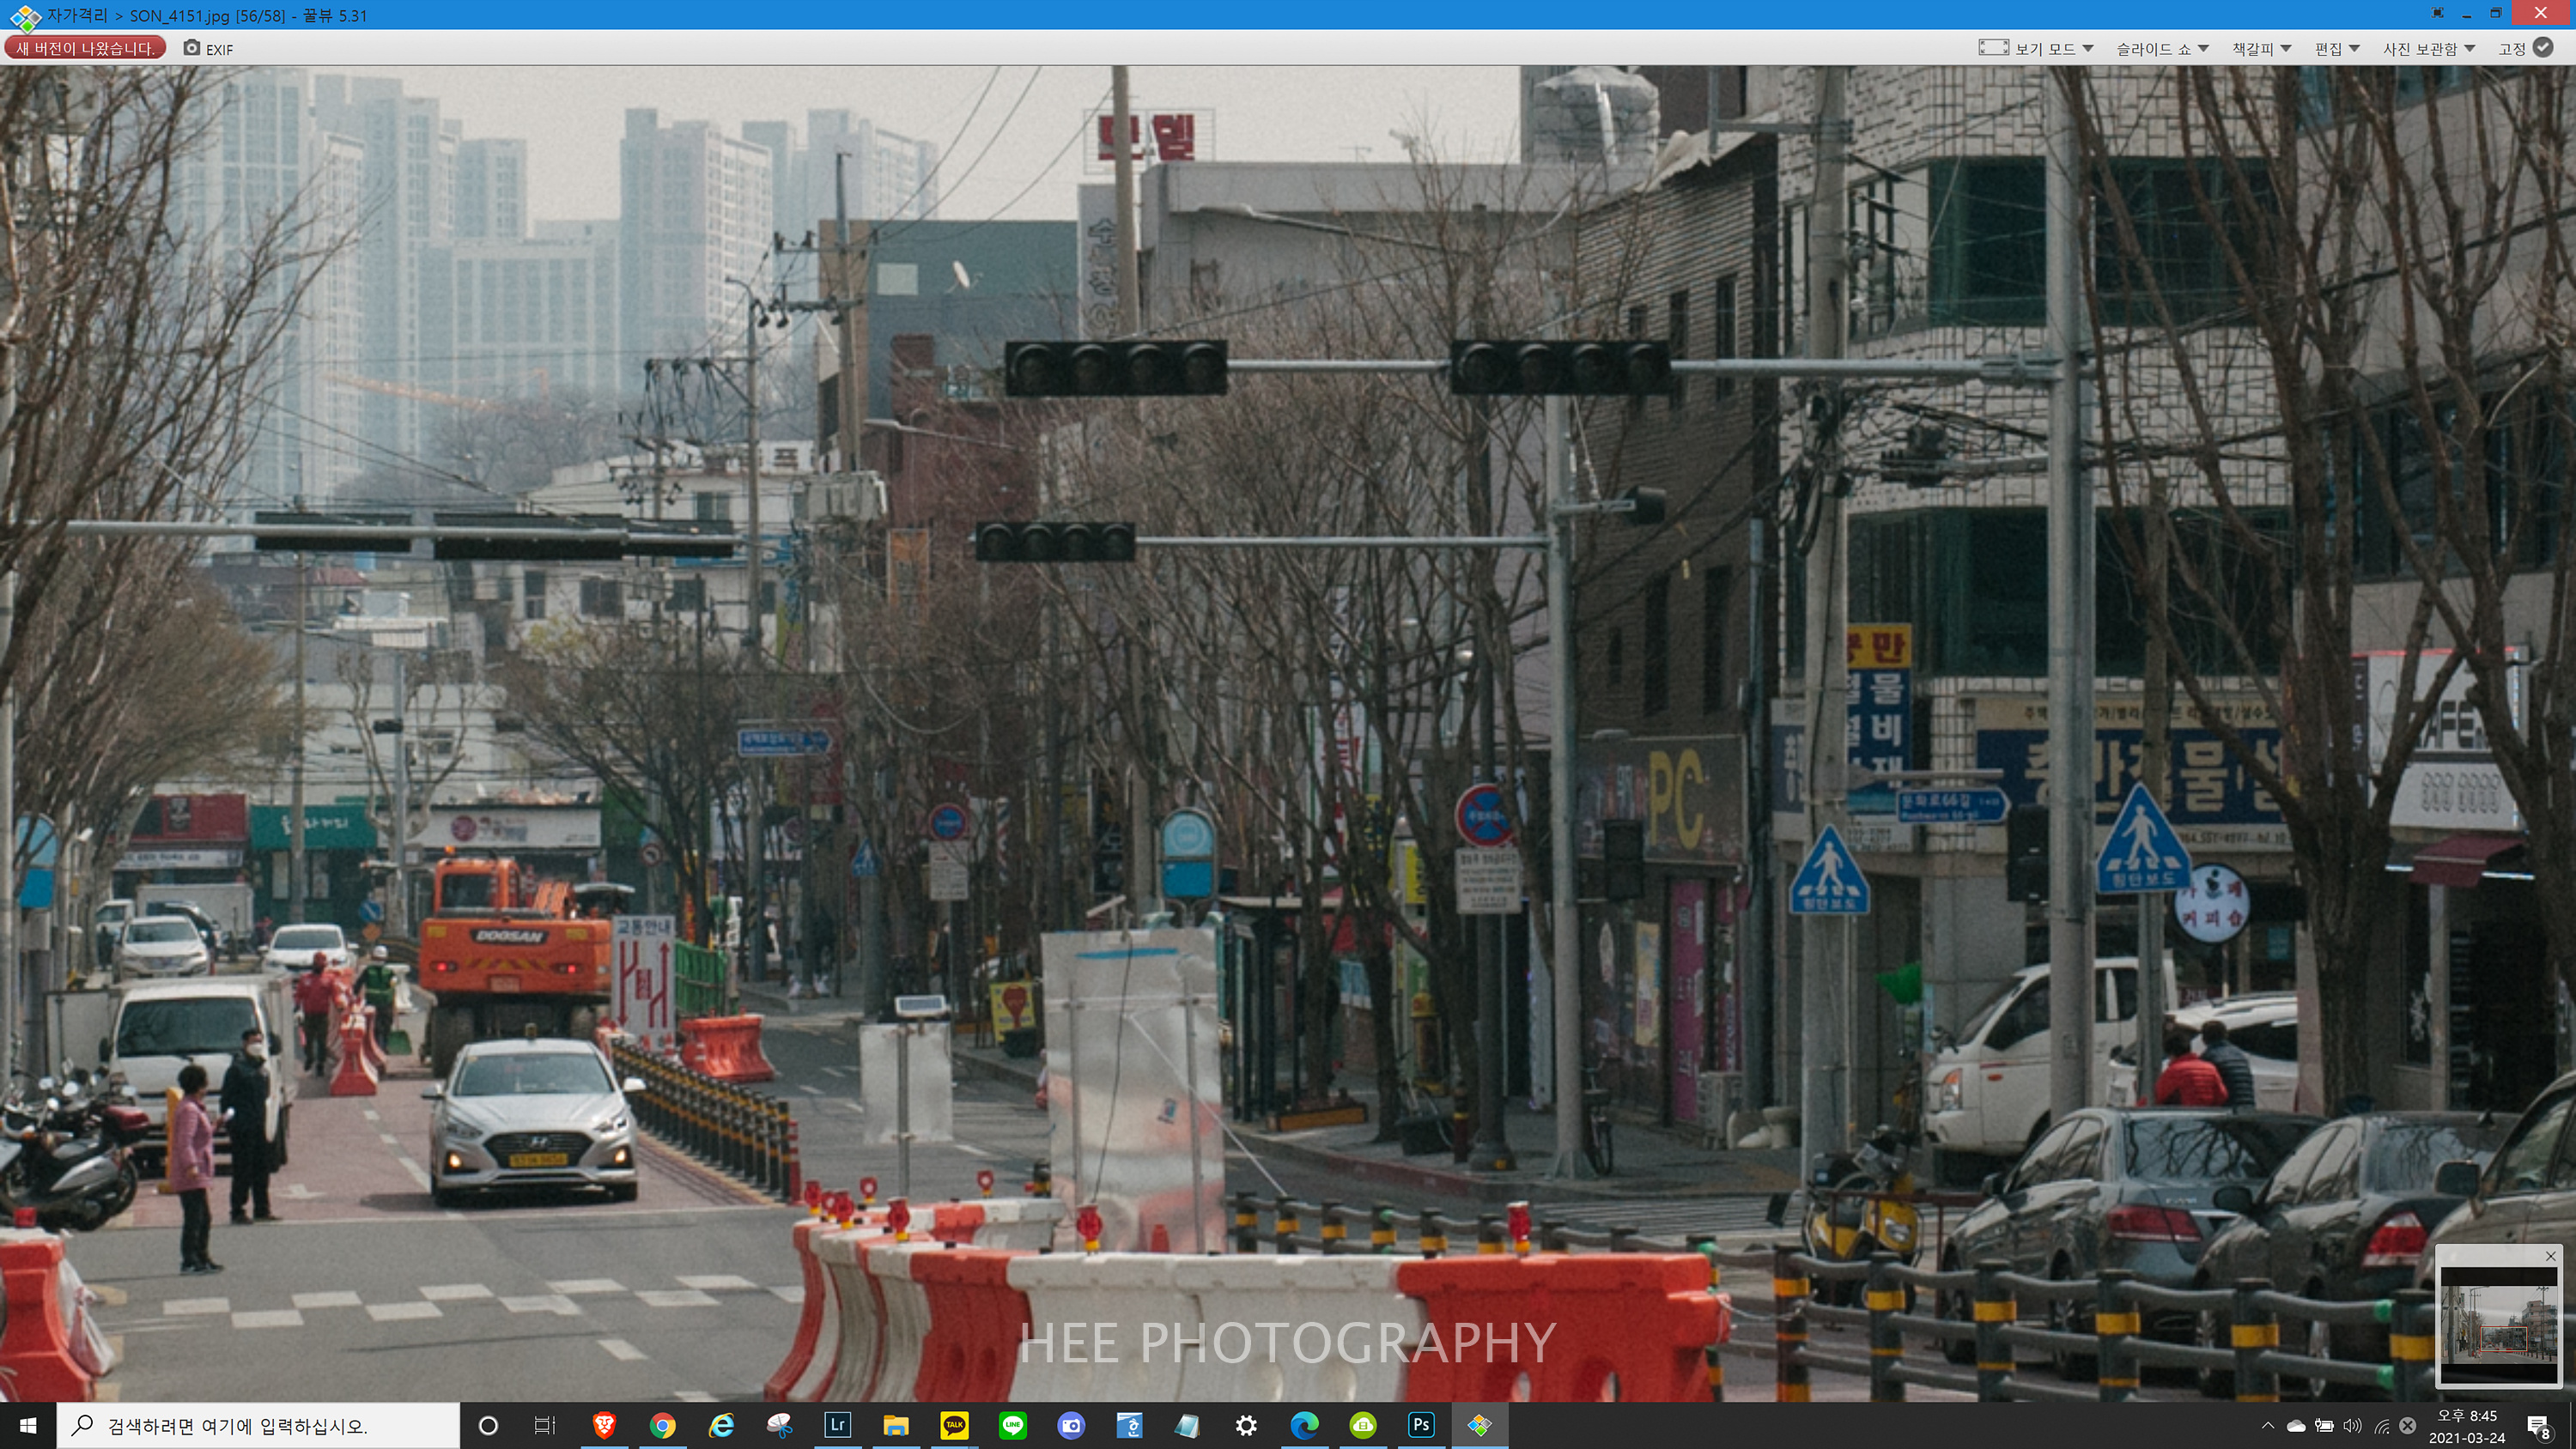Open the EXIF info camera icon
This screenshot has width=2576, height=1449.
tap(192, 48)
